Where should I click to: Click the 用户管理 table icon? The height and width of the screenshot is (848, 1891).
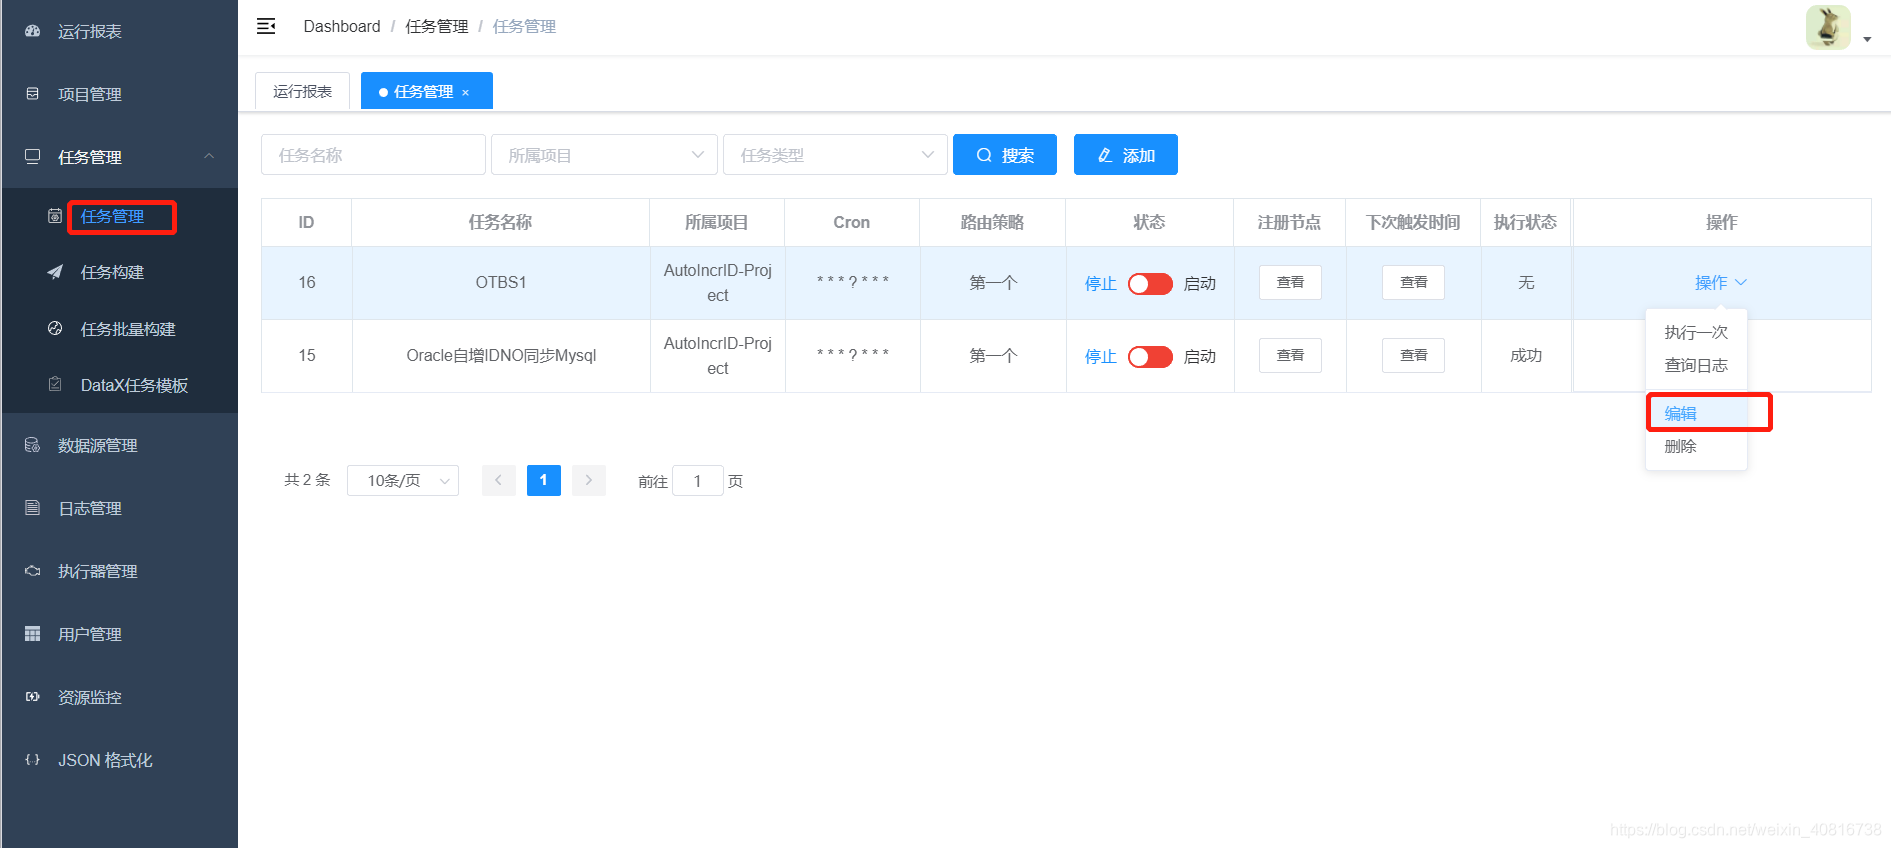point(32,634)
